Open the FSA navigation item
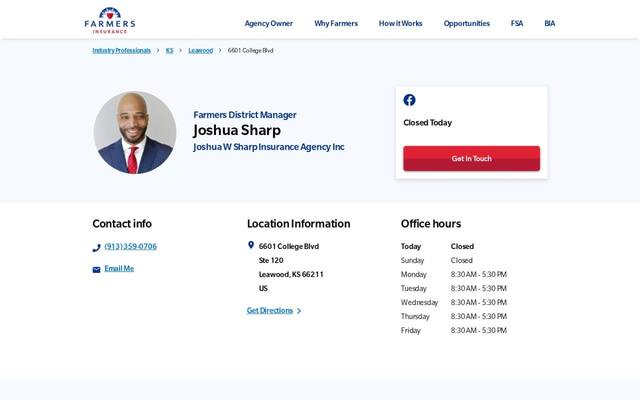640x400 pixels. (x=517, y=24)
